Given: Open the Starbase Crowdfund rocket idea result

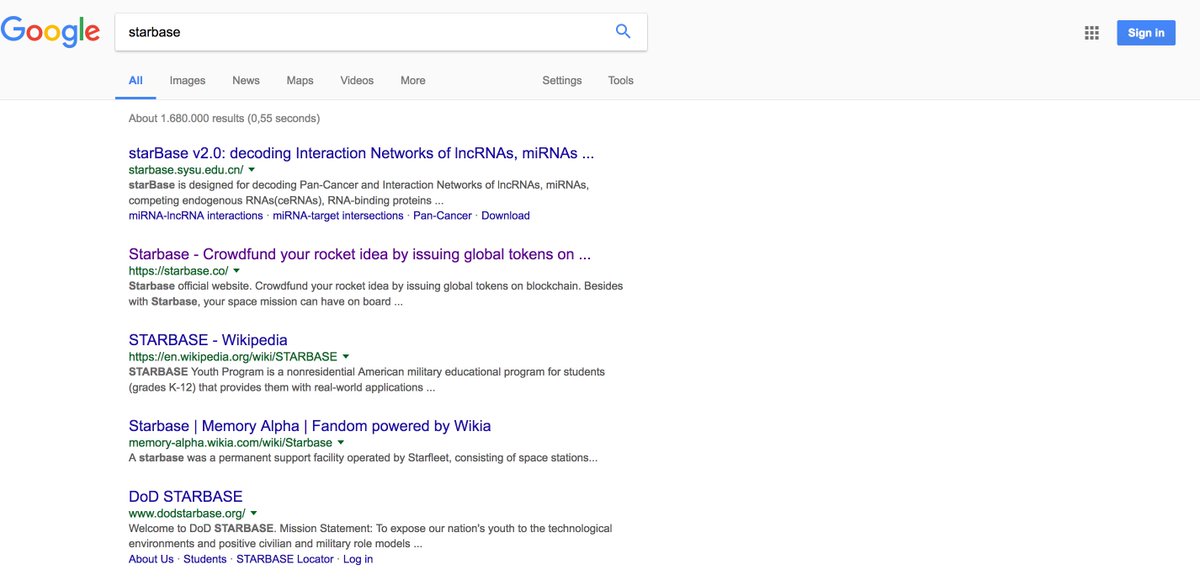Looking at the screenshot, I should tap(360, 254).
